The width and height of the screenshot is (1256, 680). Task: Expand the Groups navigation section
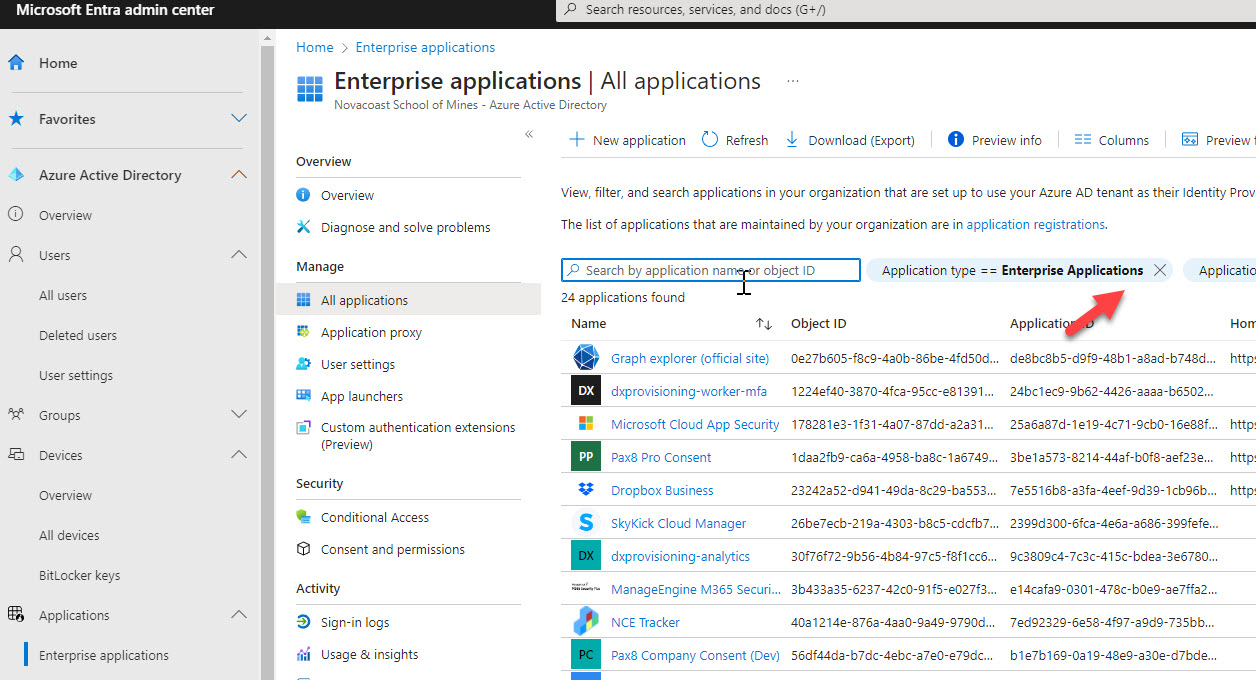pos(239,415)
